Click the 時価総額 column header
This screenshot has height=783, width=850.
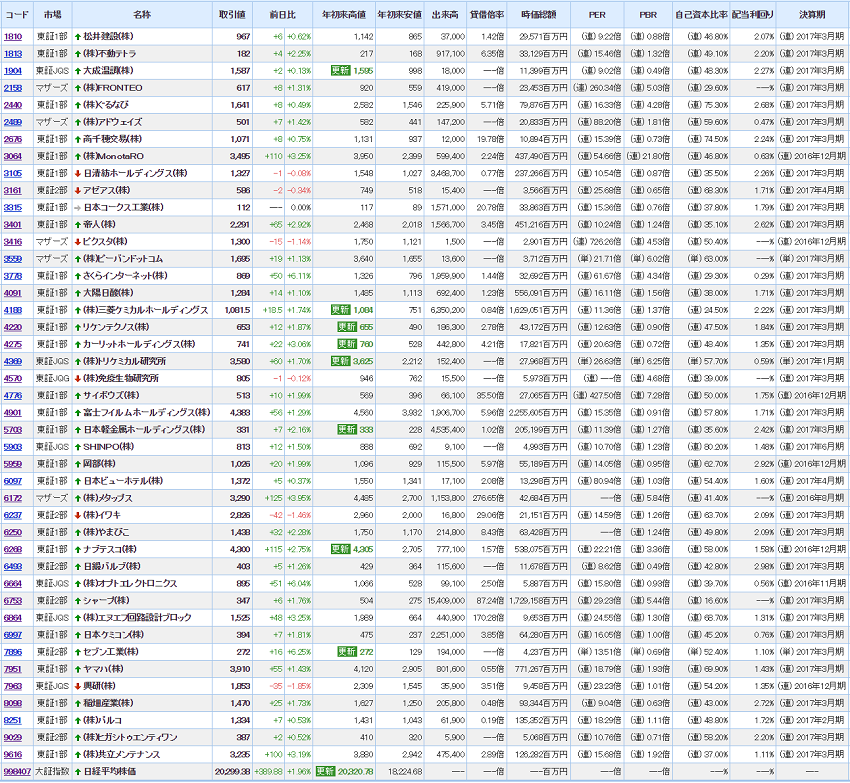point(538,15)
